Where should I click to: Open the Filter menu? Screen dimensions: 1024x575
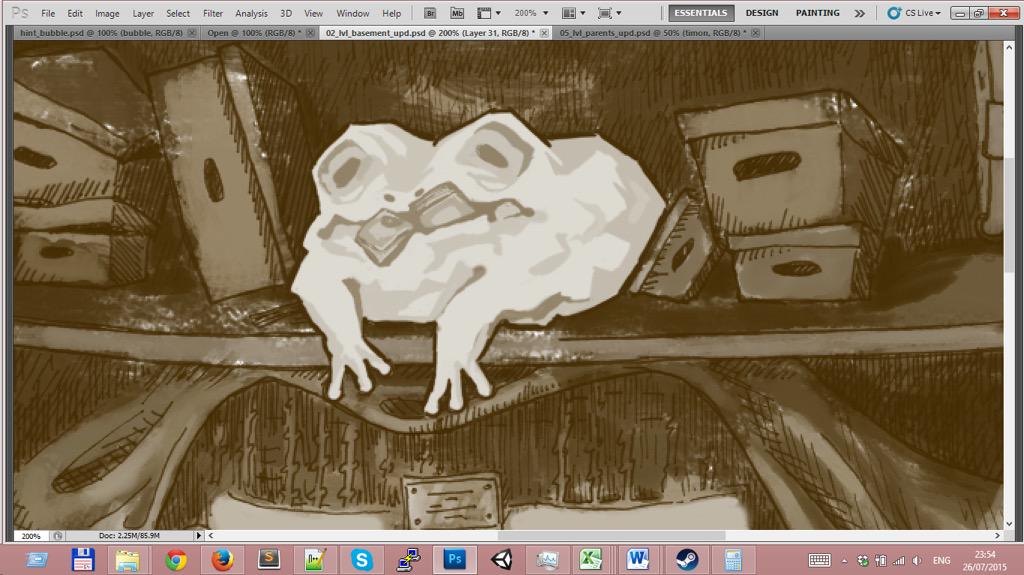click(213, 13)
